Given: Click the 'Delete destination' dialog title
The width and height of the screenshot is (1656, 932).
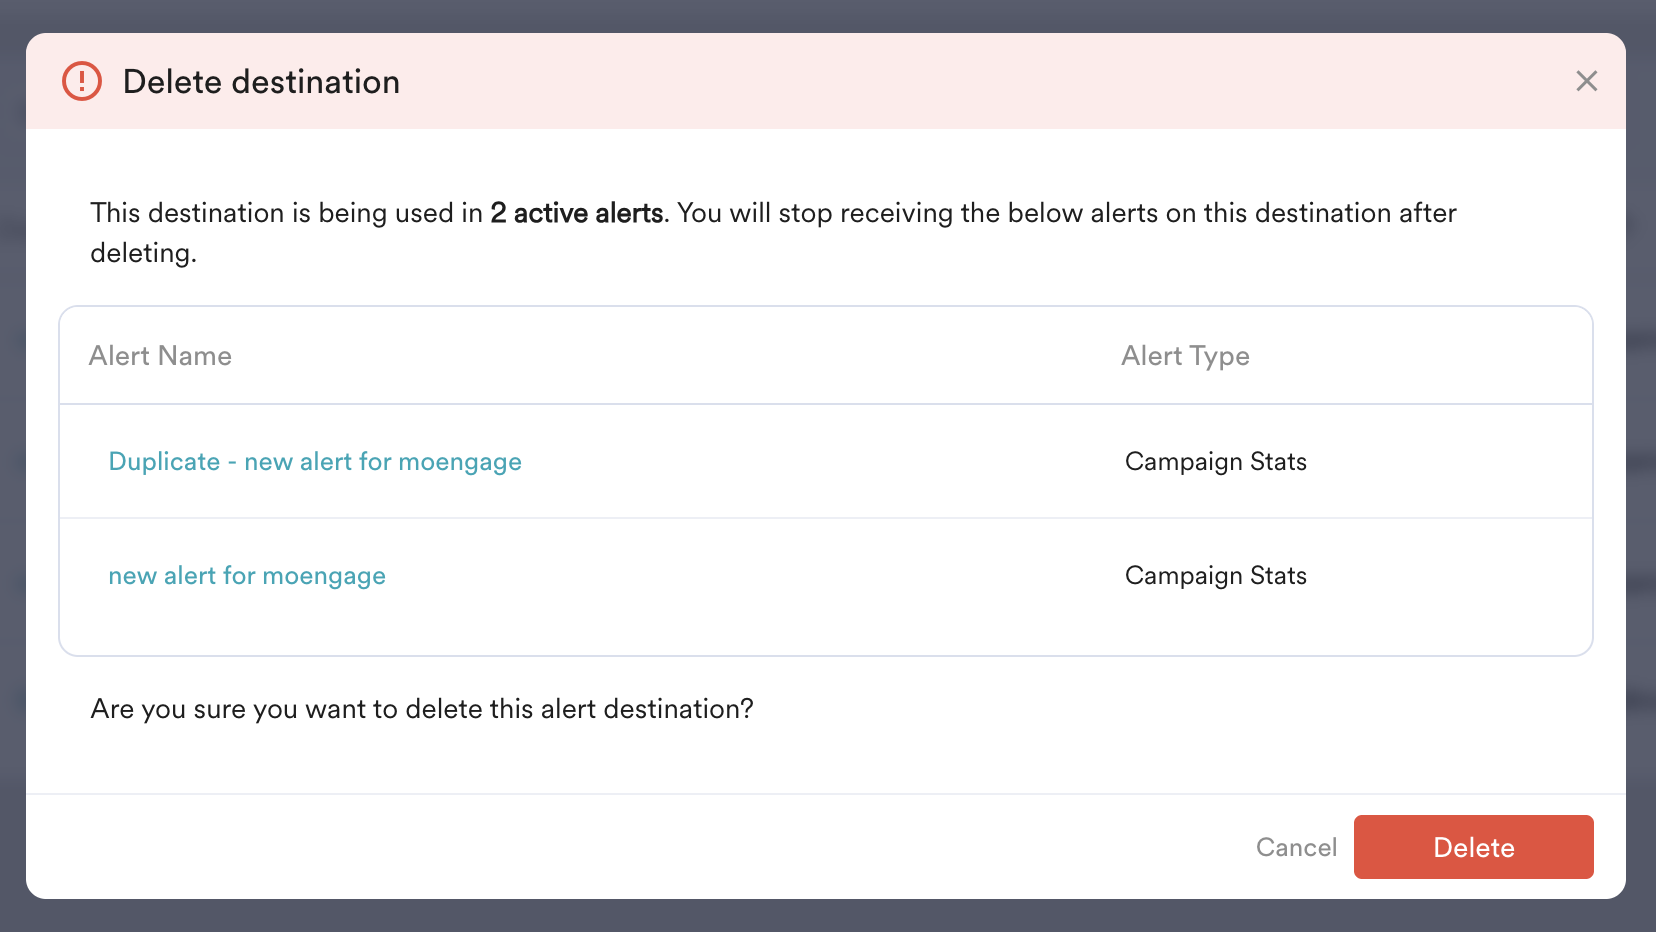Looking at the screenshot, I should click(261, 82).
